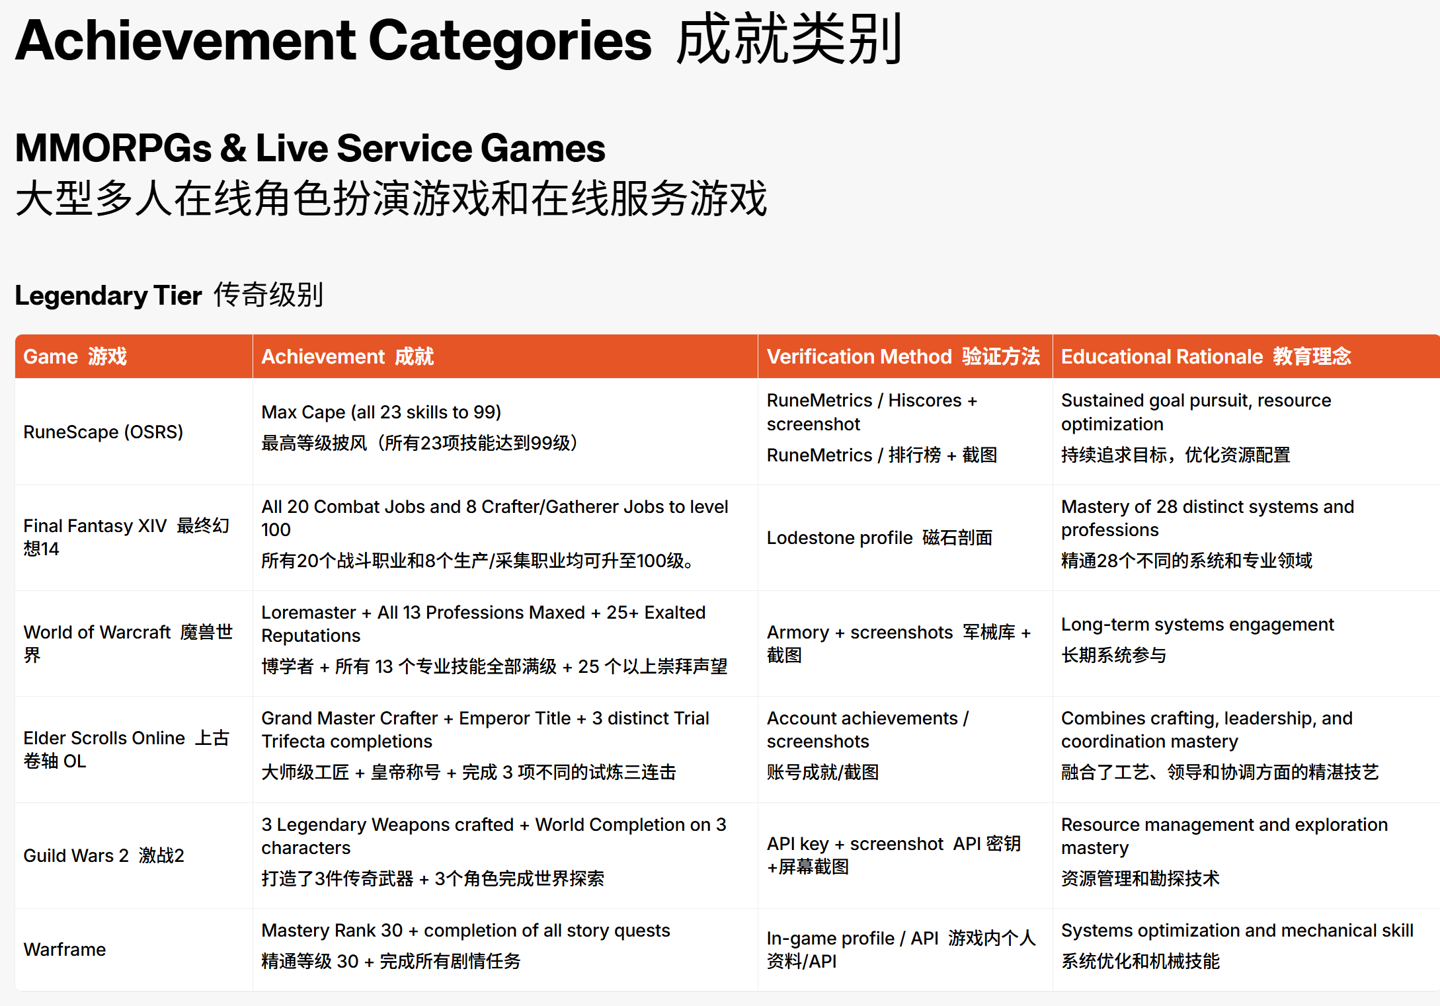Click the Chinese text '精通28个不同的系统和专业领域'

[x=1186, y=561]
